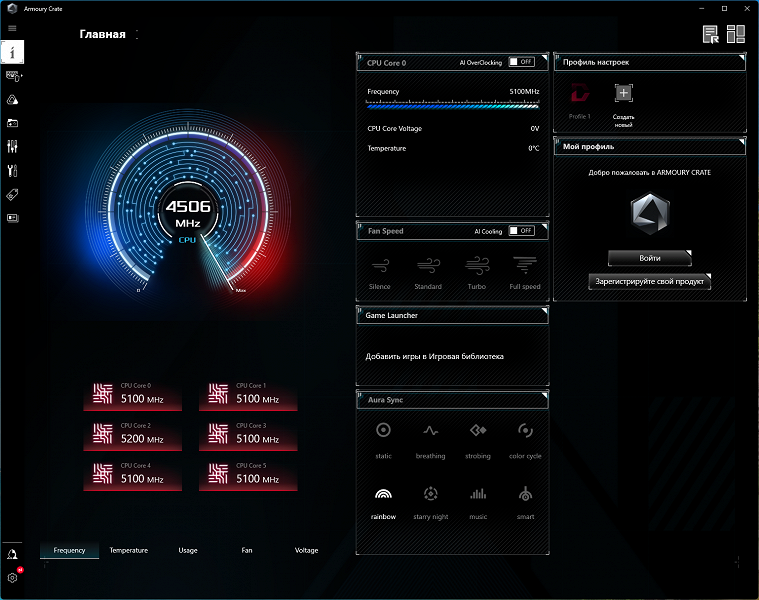Click the CPU 4506 MHz gauge dial
The height and width of the screenshot is (600, 759).
188,208
